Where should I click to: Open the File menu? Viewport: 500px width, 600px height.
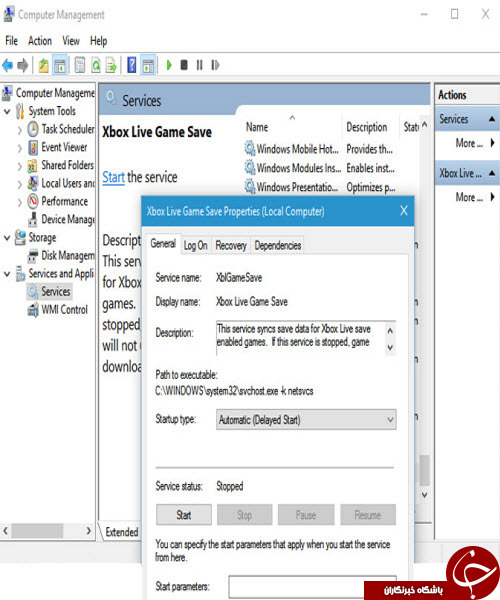pos(11,41)
